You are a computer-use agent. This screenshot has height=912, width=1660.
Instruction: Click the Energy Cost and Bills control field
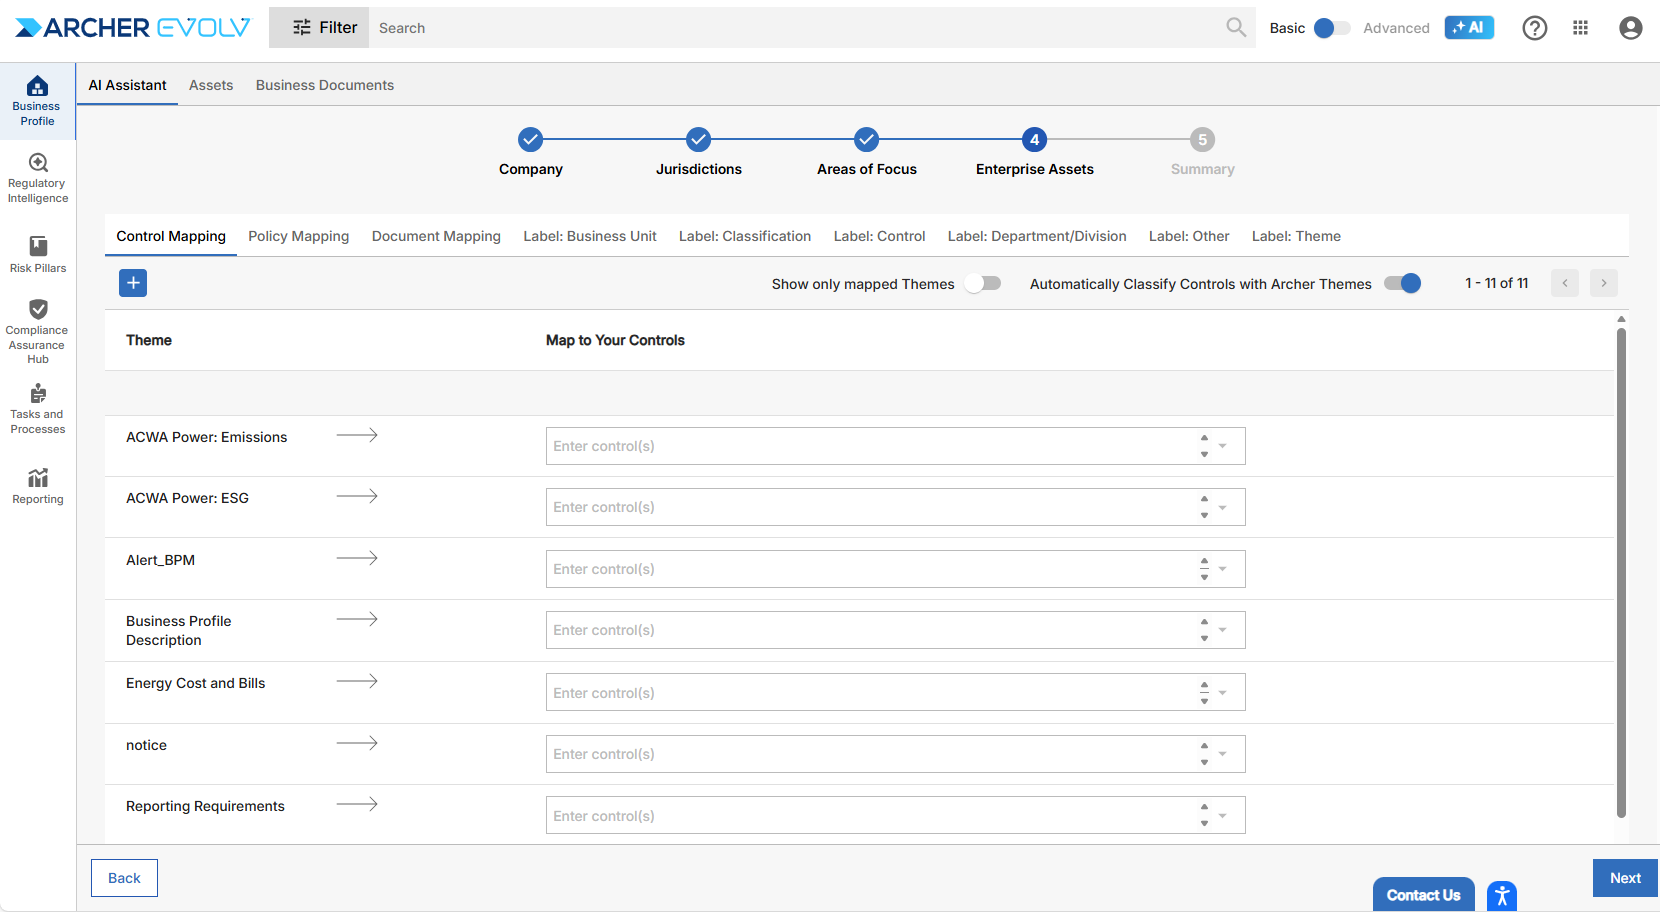pos(870,693)
